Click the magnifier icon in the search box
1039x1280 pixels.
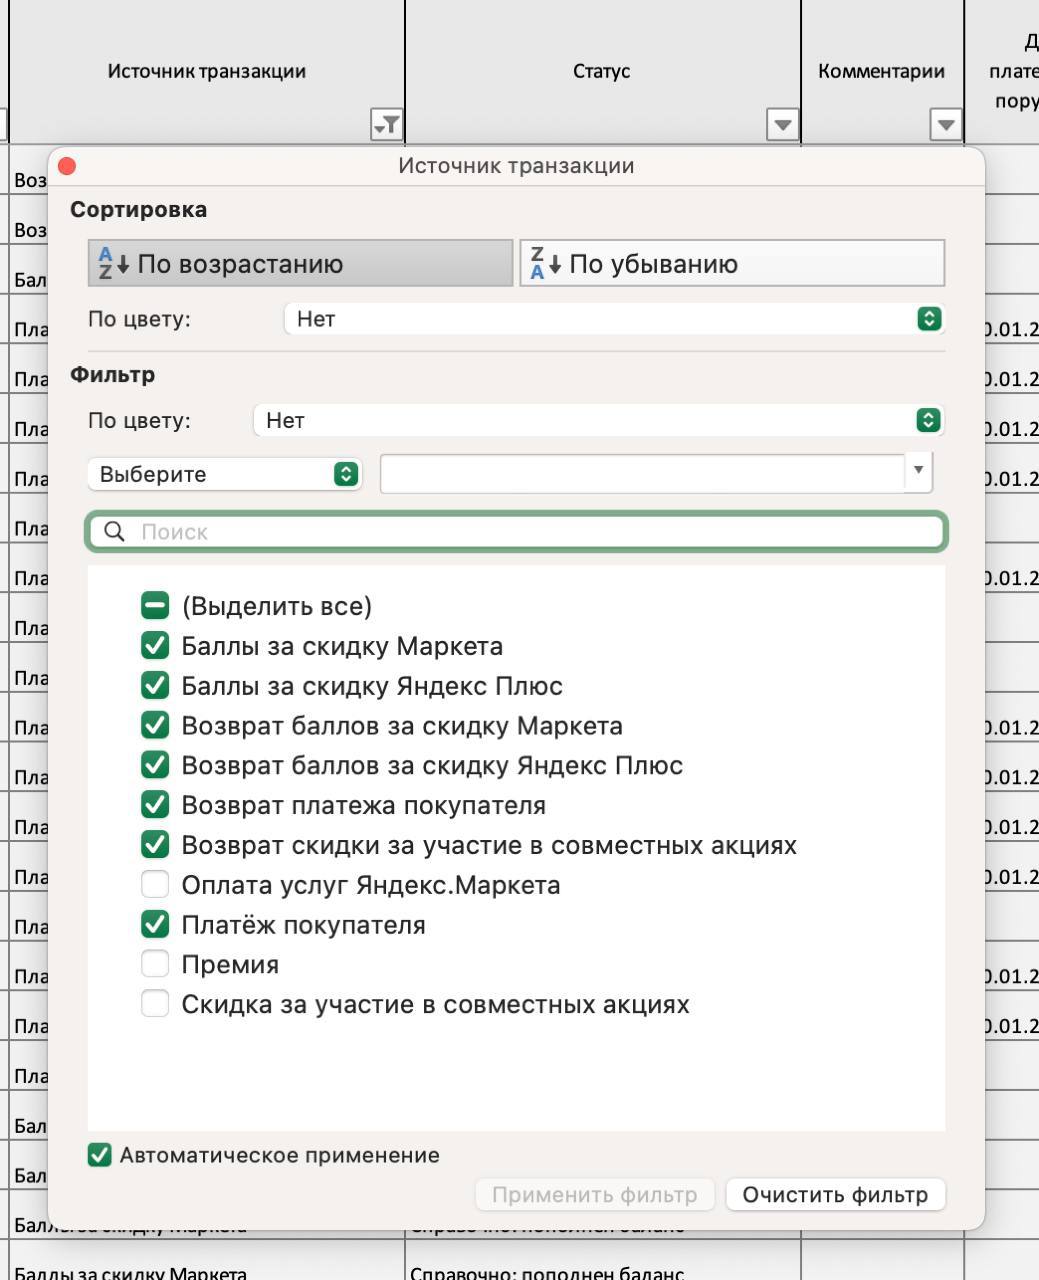click(115, 532)
